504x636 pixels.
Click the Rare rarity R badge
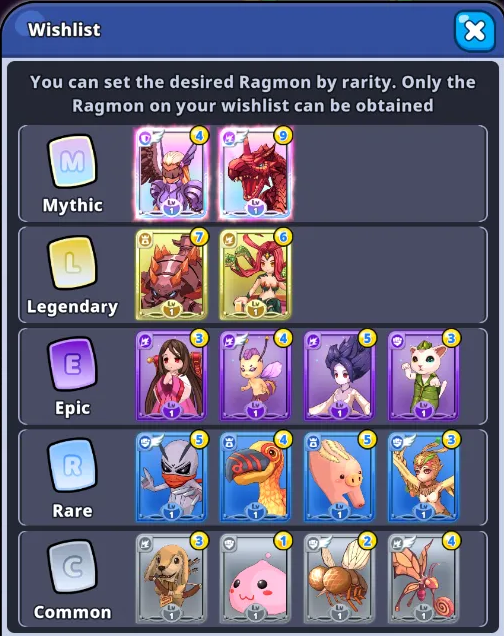[x=73, y=466]
